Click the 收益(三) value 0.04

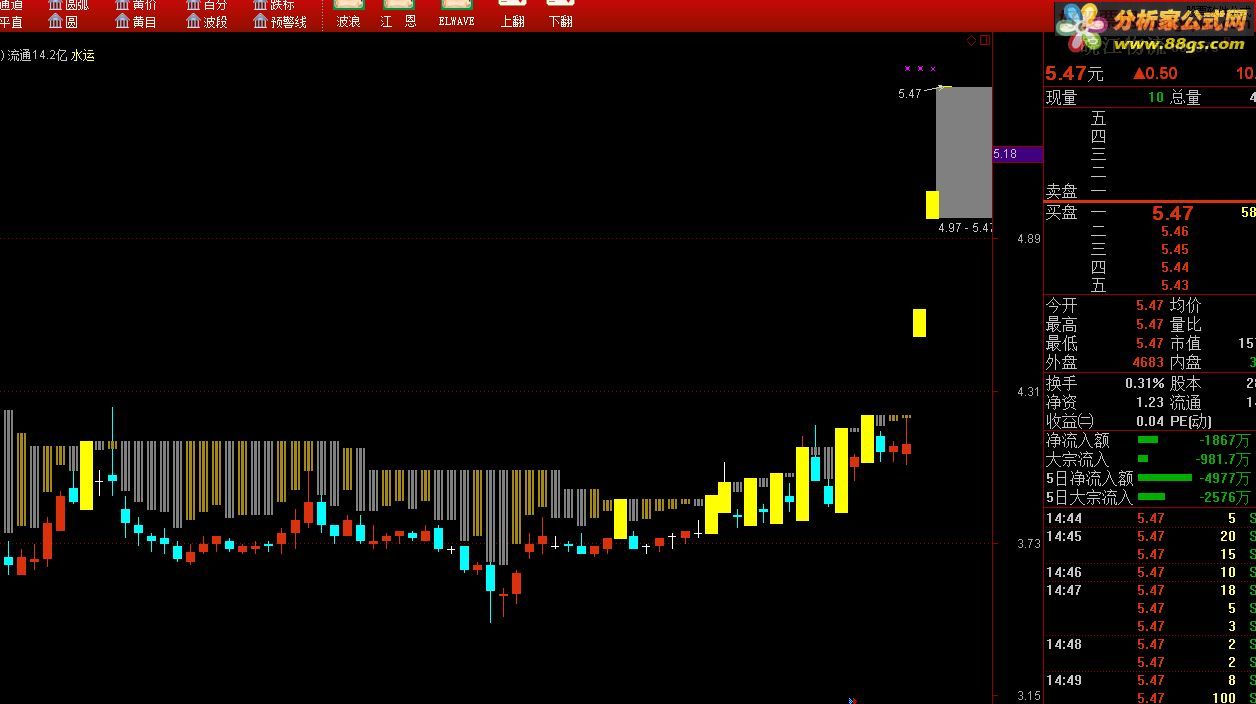click(x=1150, y=422)
